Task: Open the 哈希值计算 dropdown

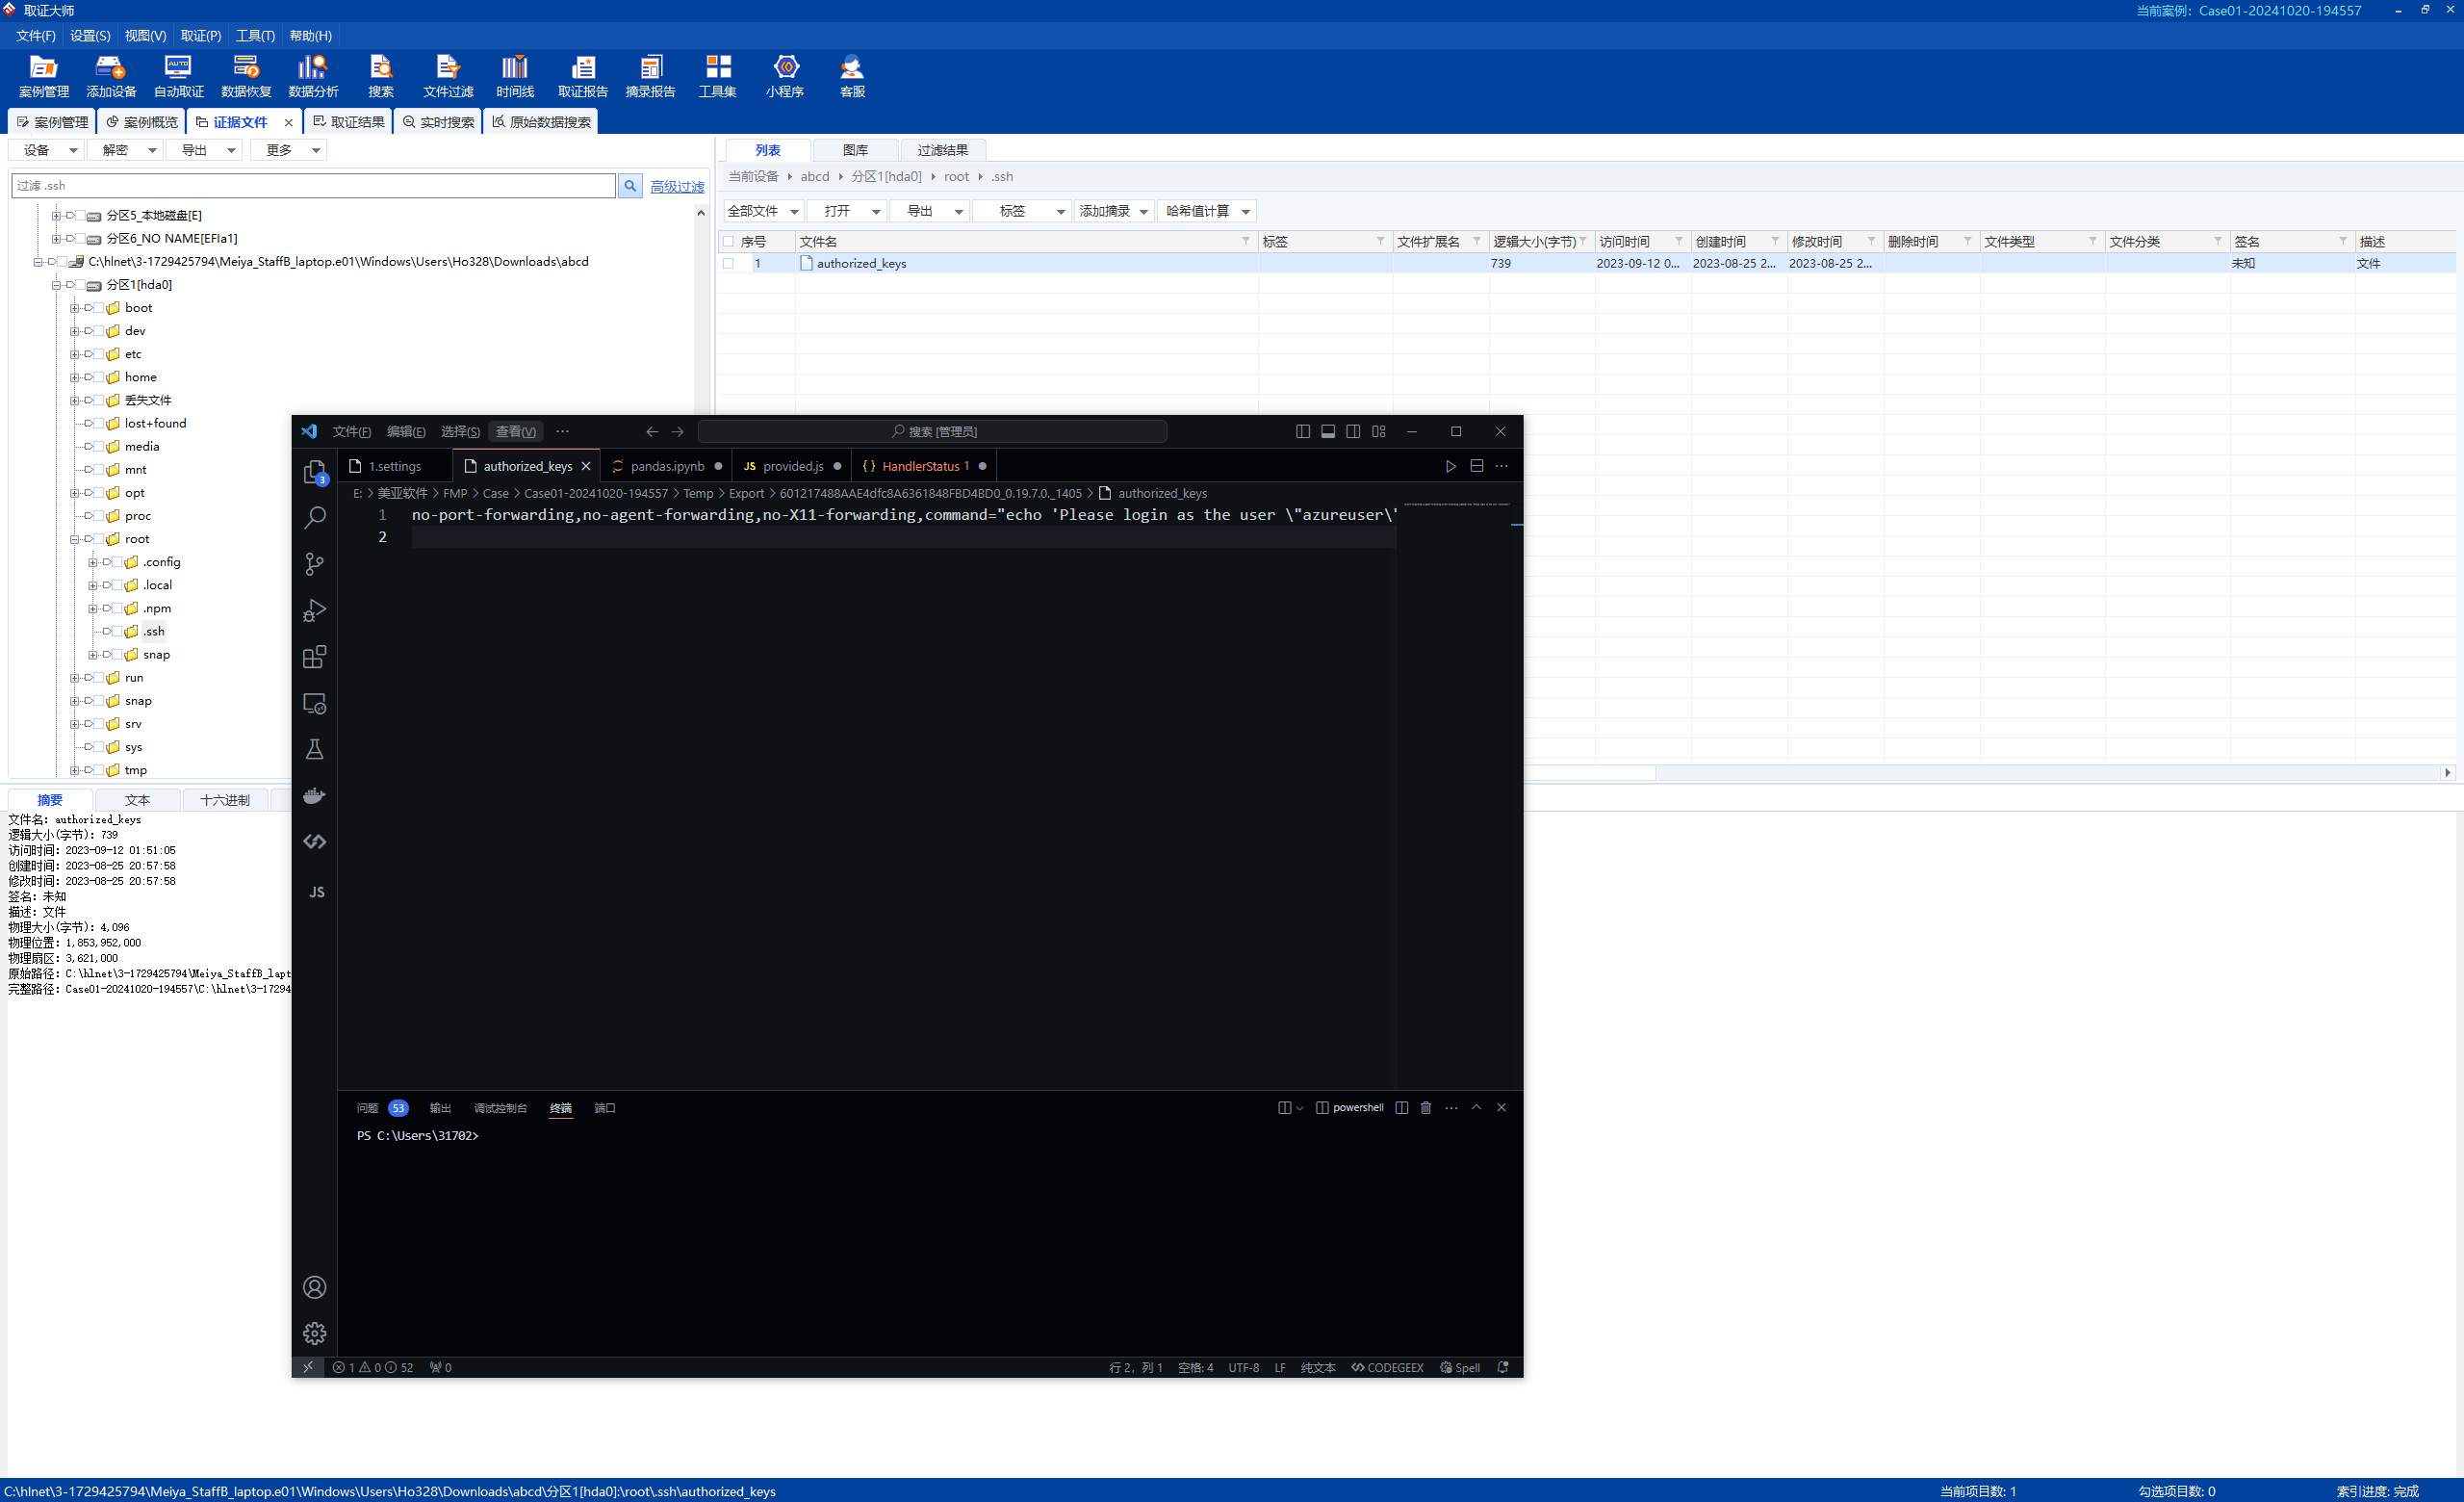Action: point(1207,211)
